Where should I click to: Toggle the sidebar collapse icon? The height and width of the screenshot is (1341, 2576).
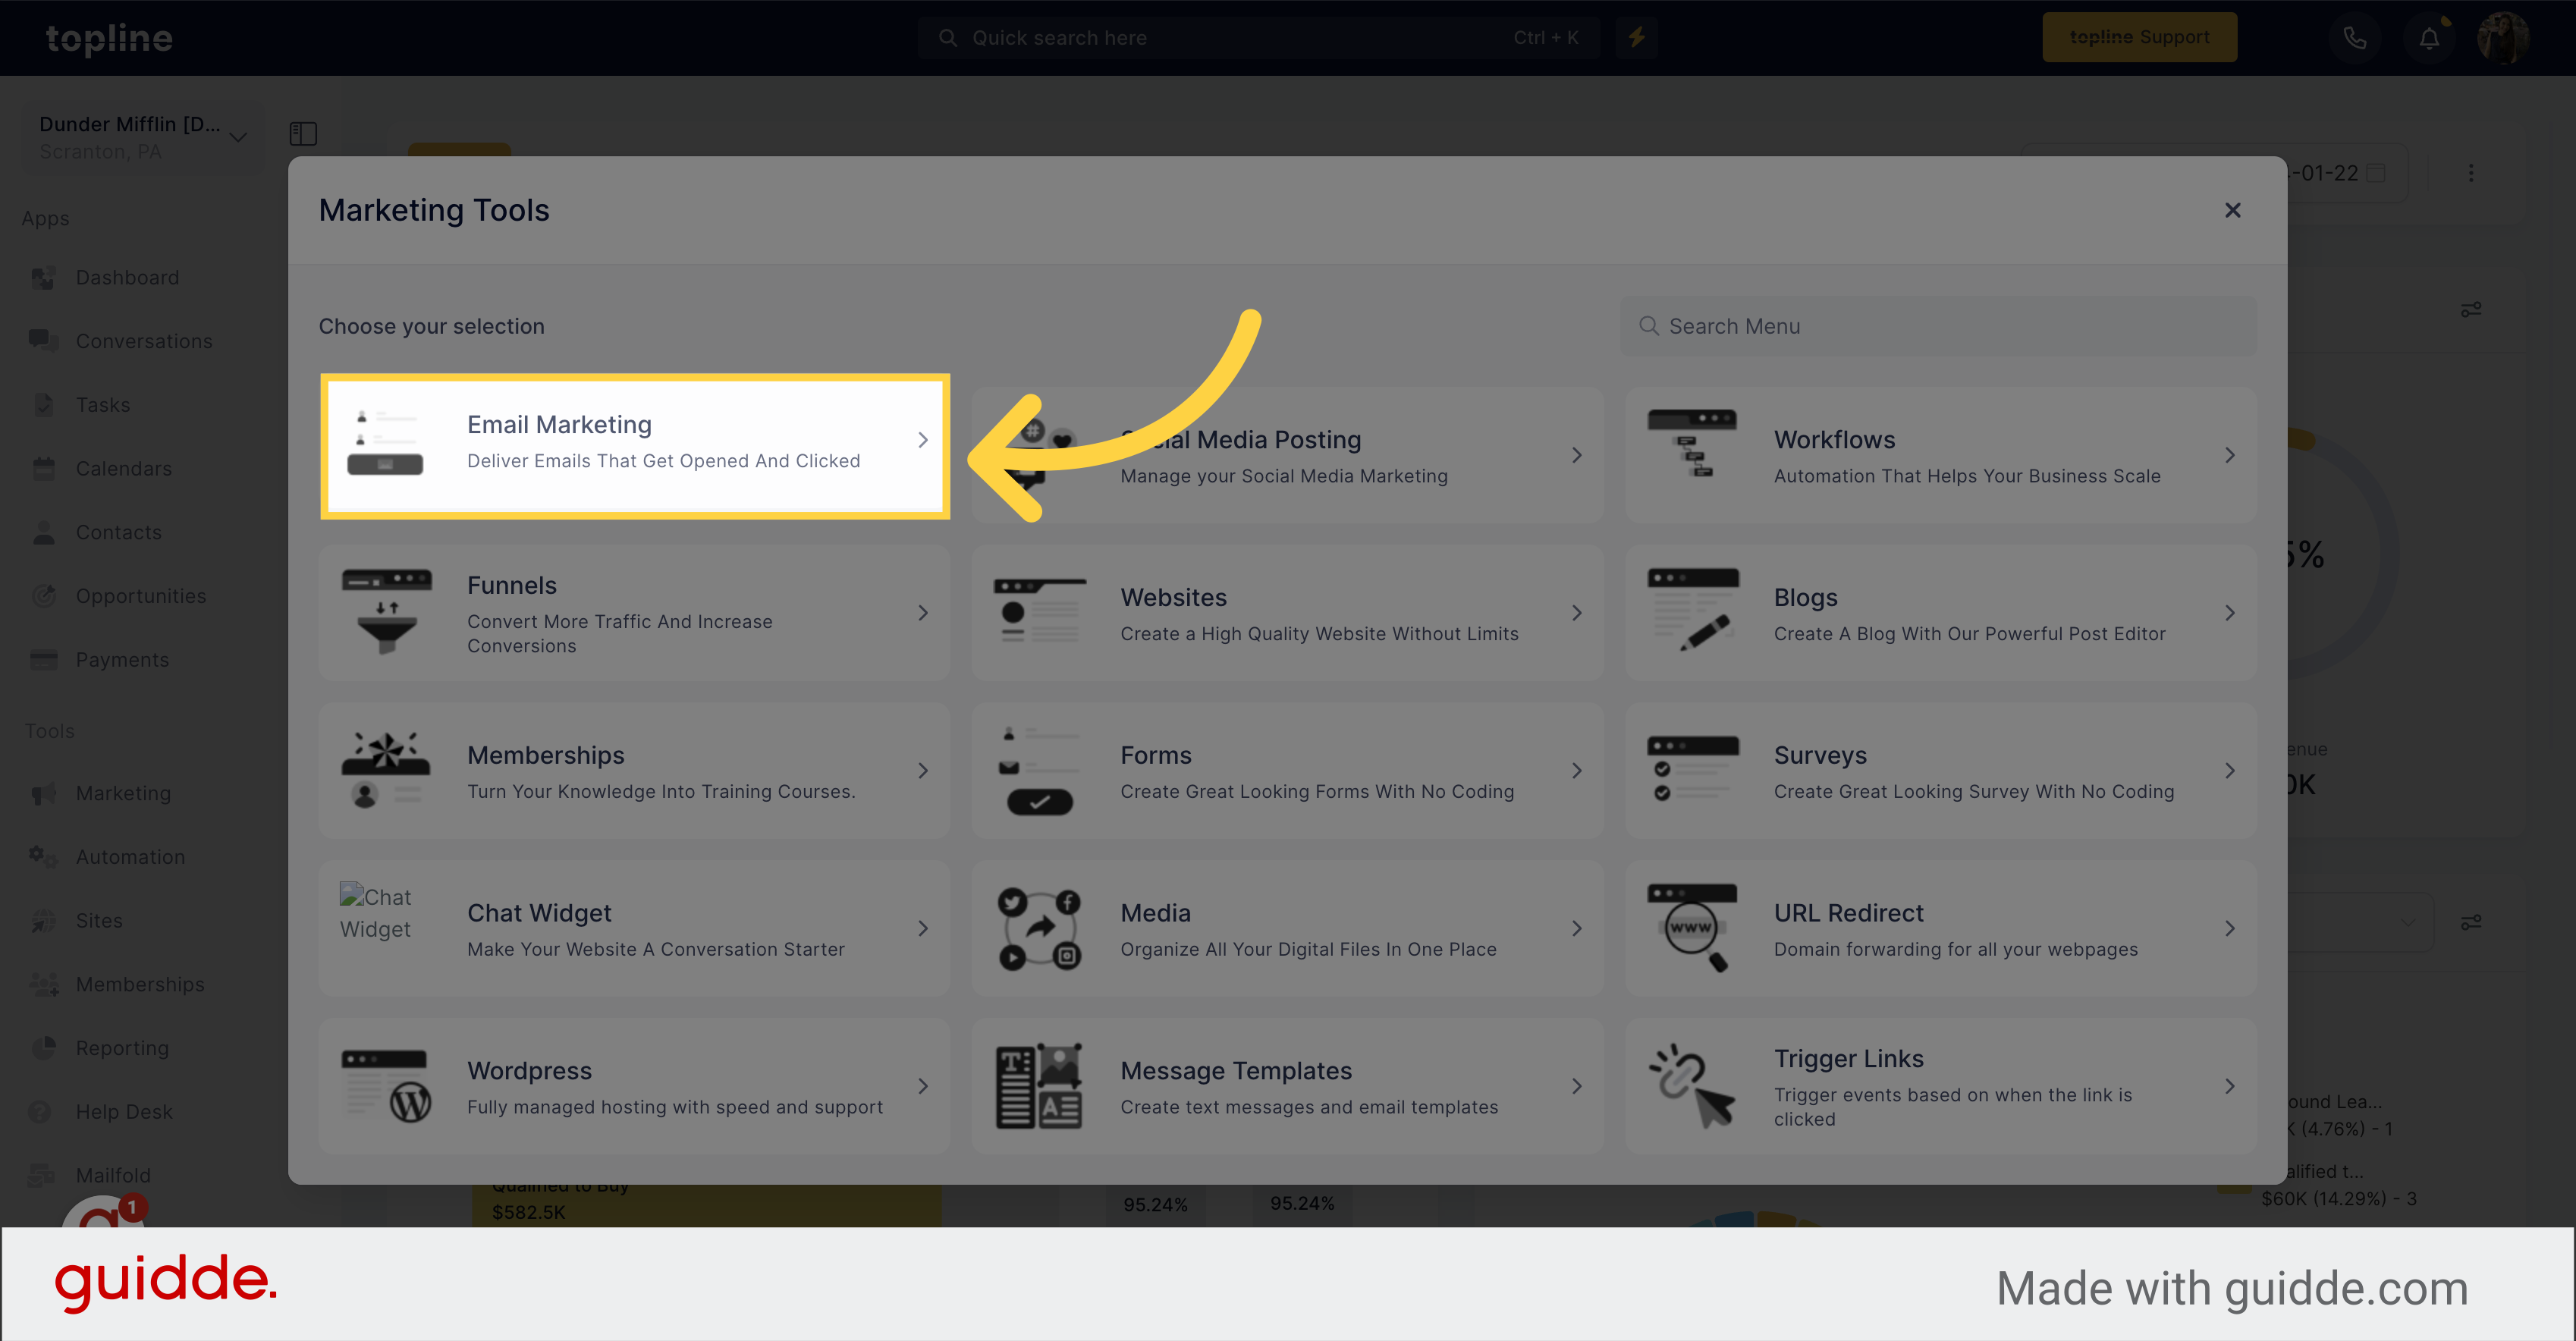303,134
